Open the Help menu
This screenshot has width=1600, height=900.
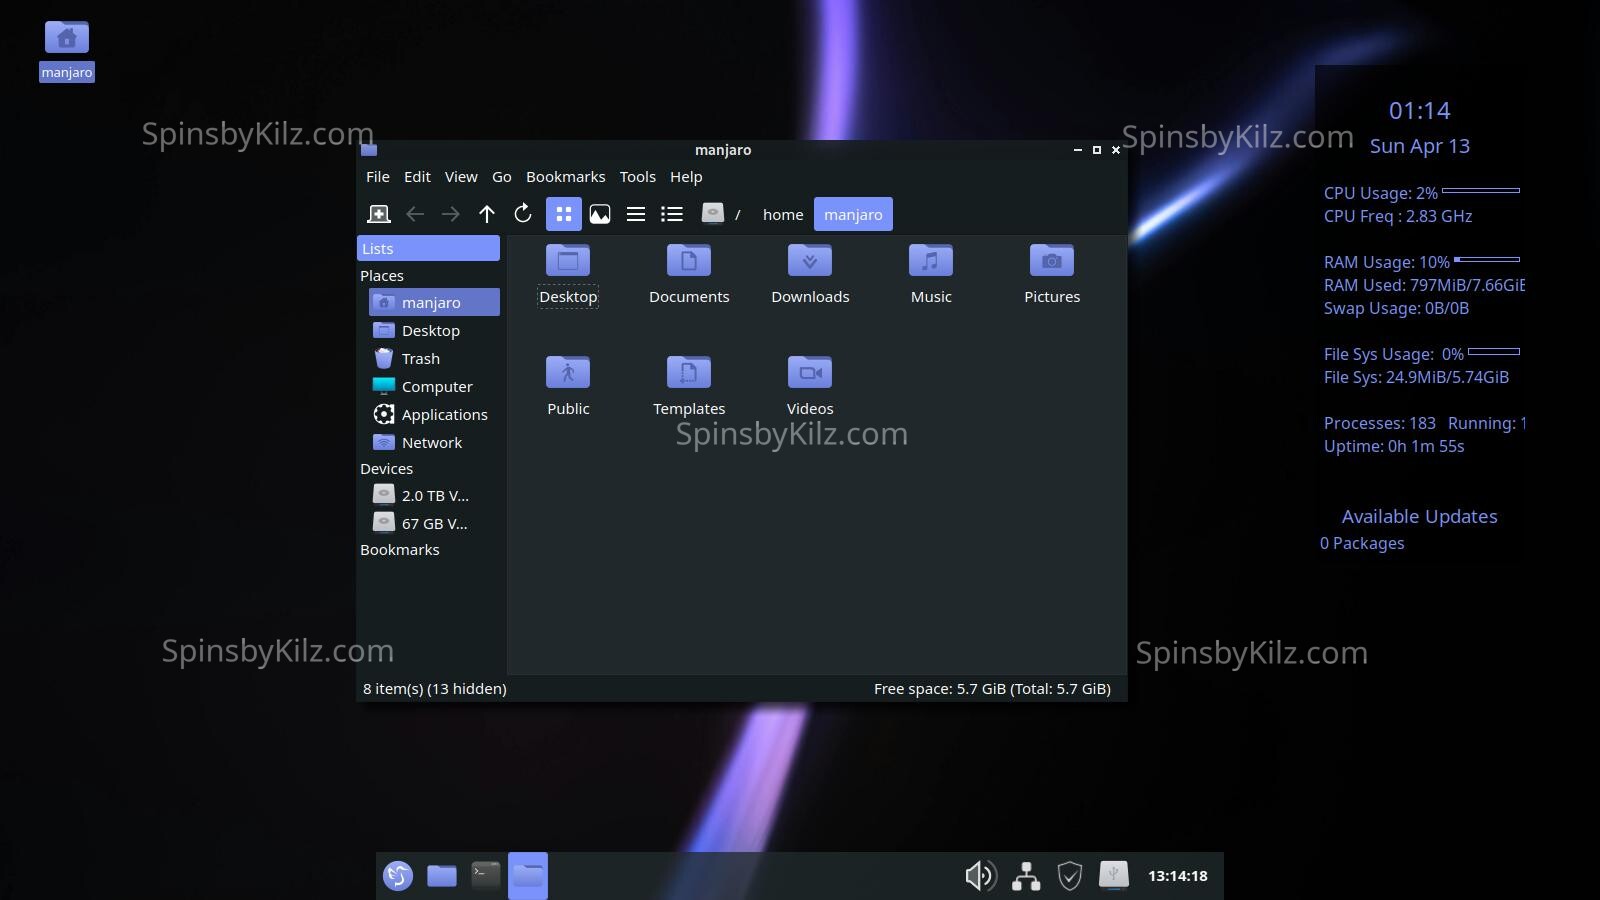pyautogui.click(x=686, y=177)
